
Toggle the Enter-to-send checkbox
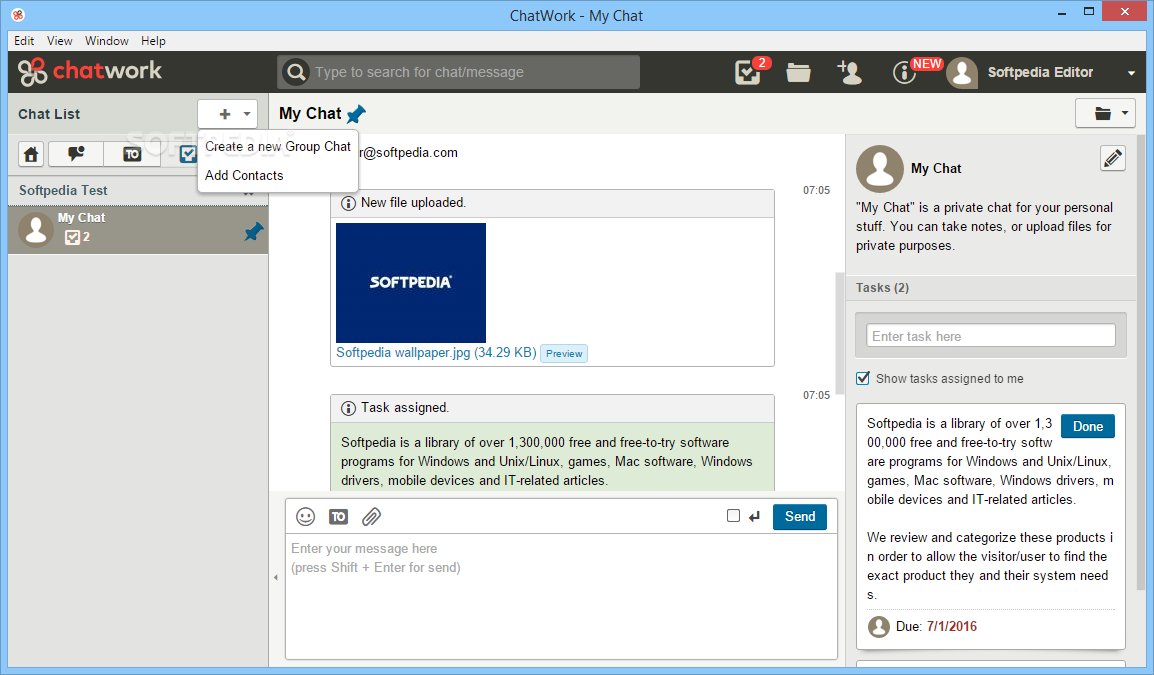click(x=733, y=515)
